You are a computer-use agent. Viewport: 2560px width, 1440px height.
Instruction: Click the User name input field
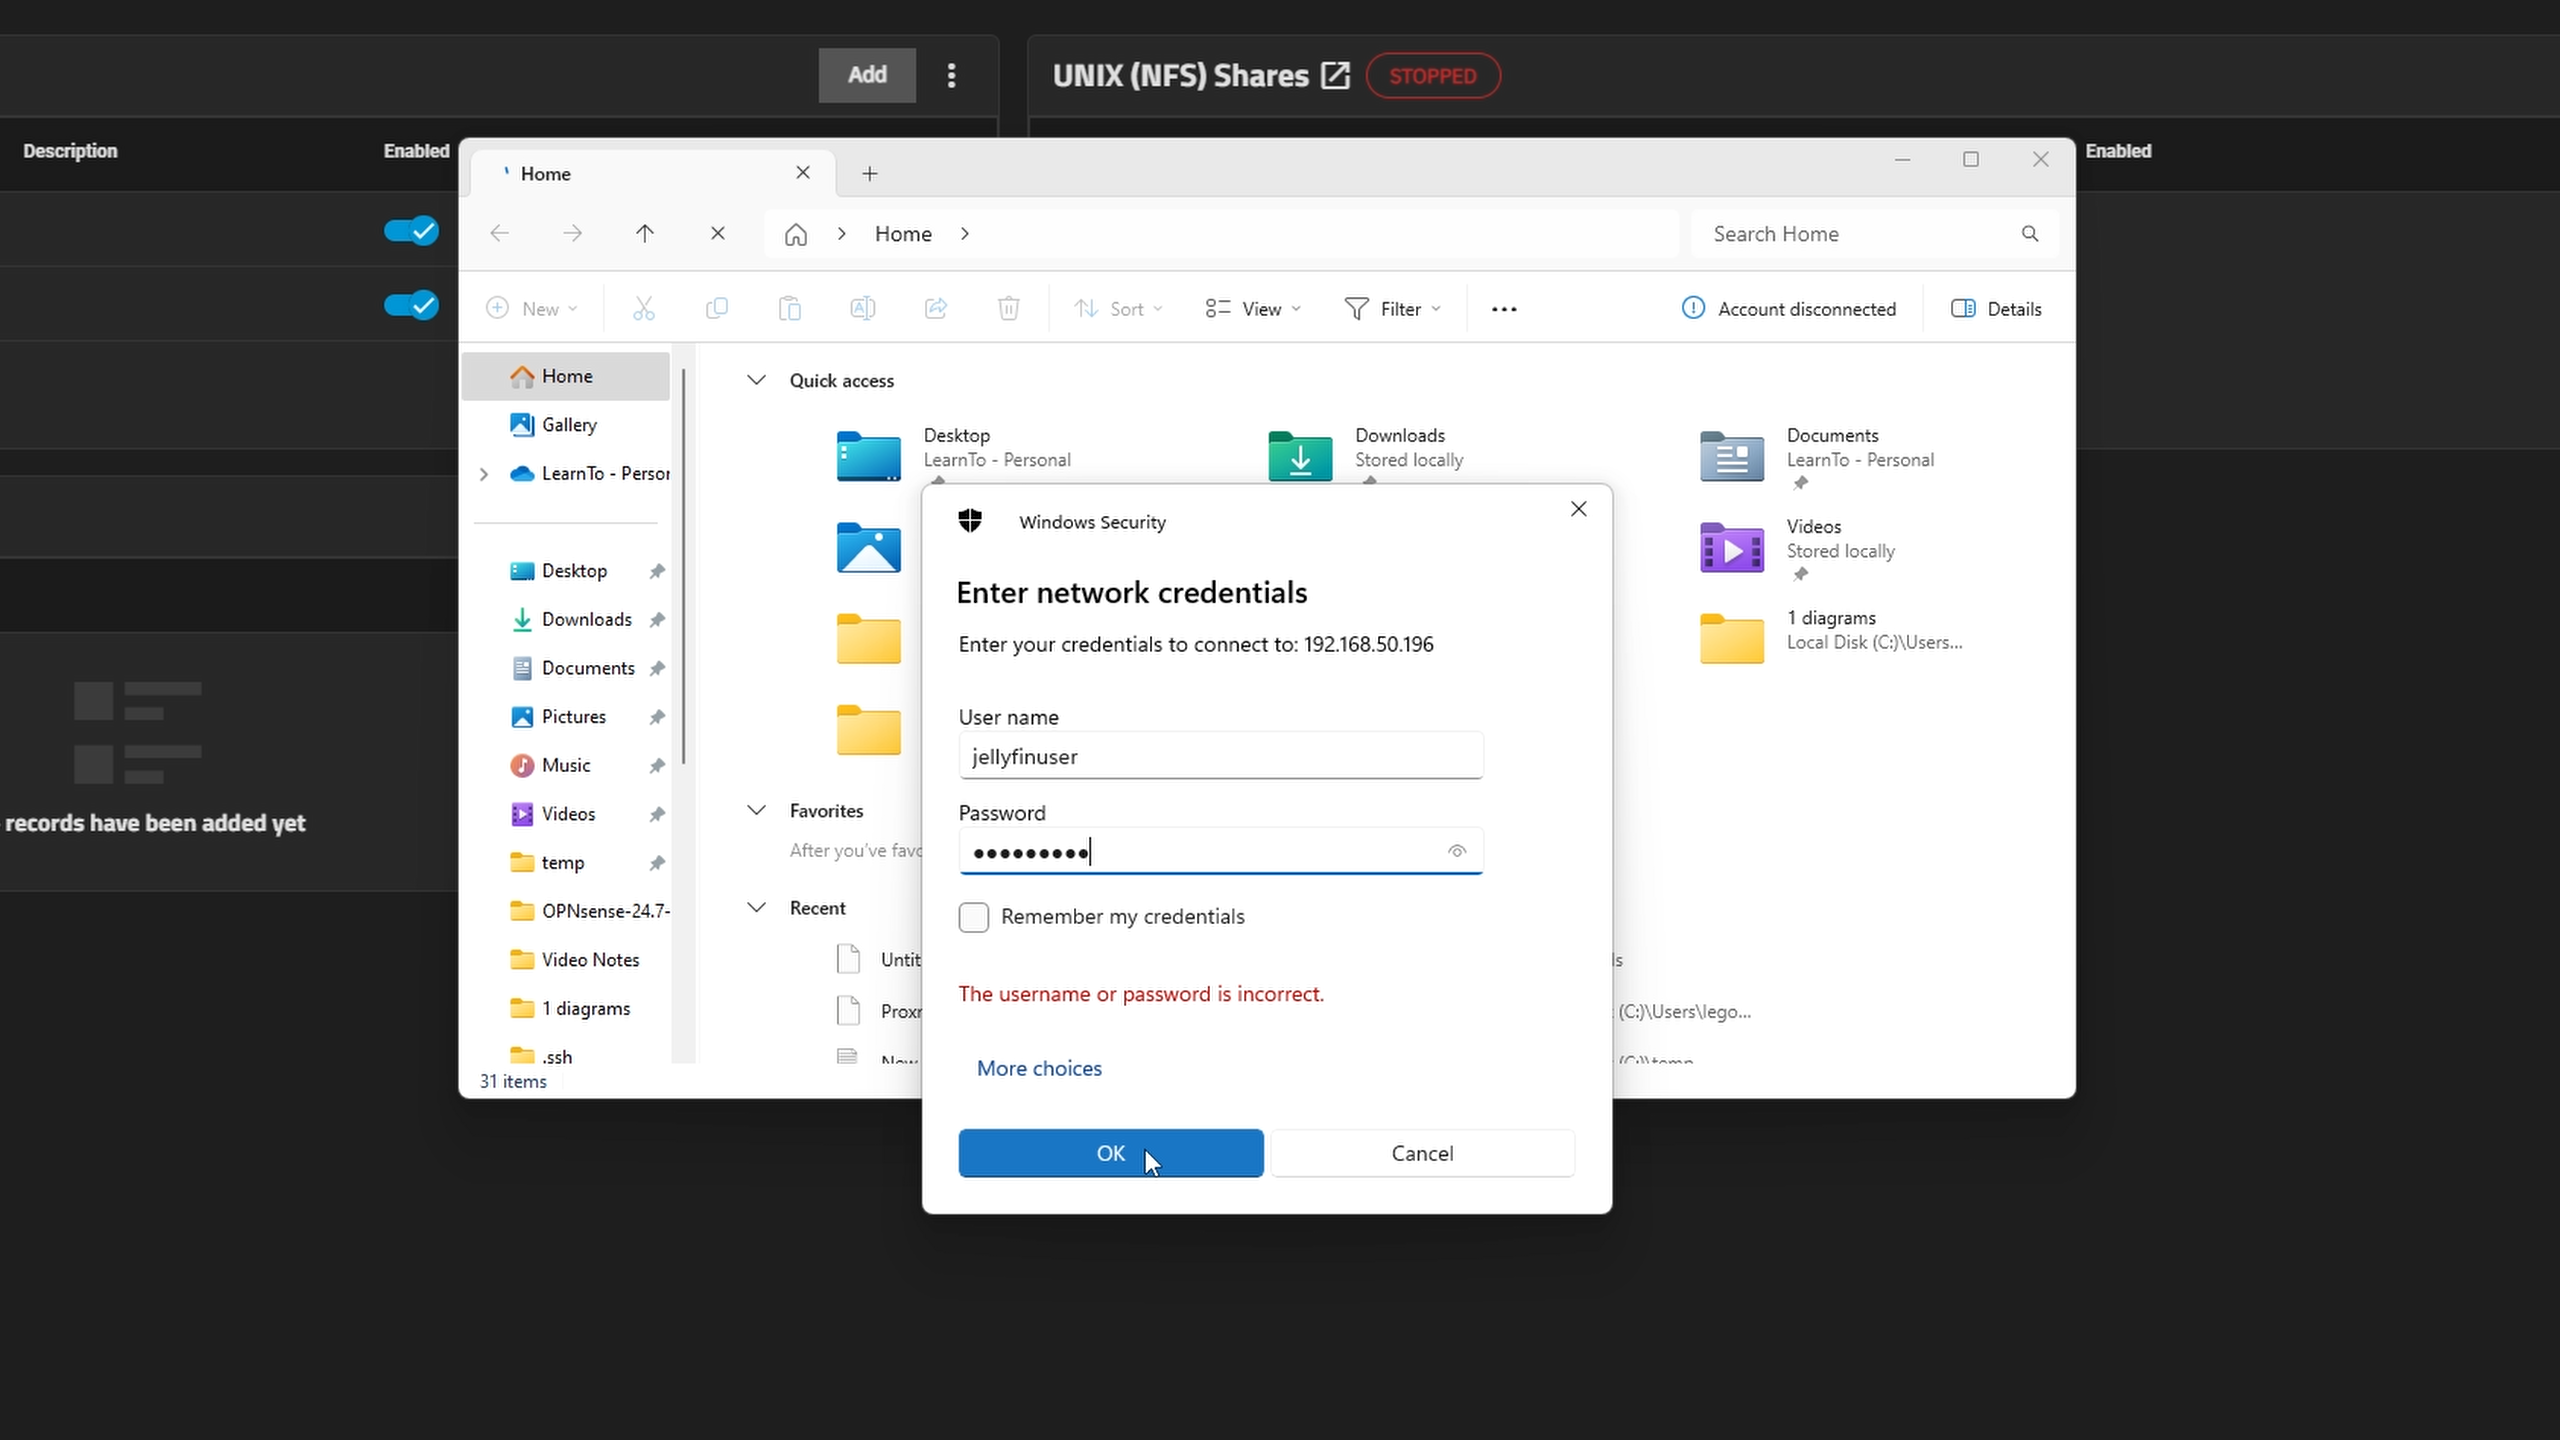[1220, 757]
